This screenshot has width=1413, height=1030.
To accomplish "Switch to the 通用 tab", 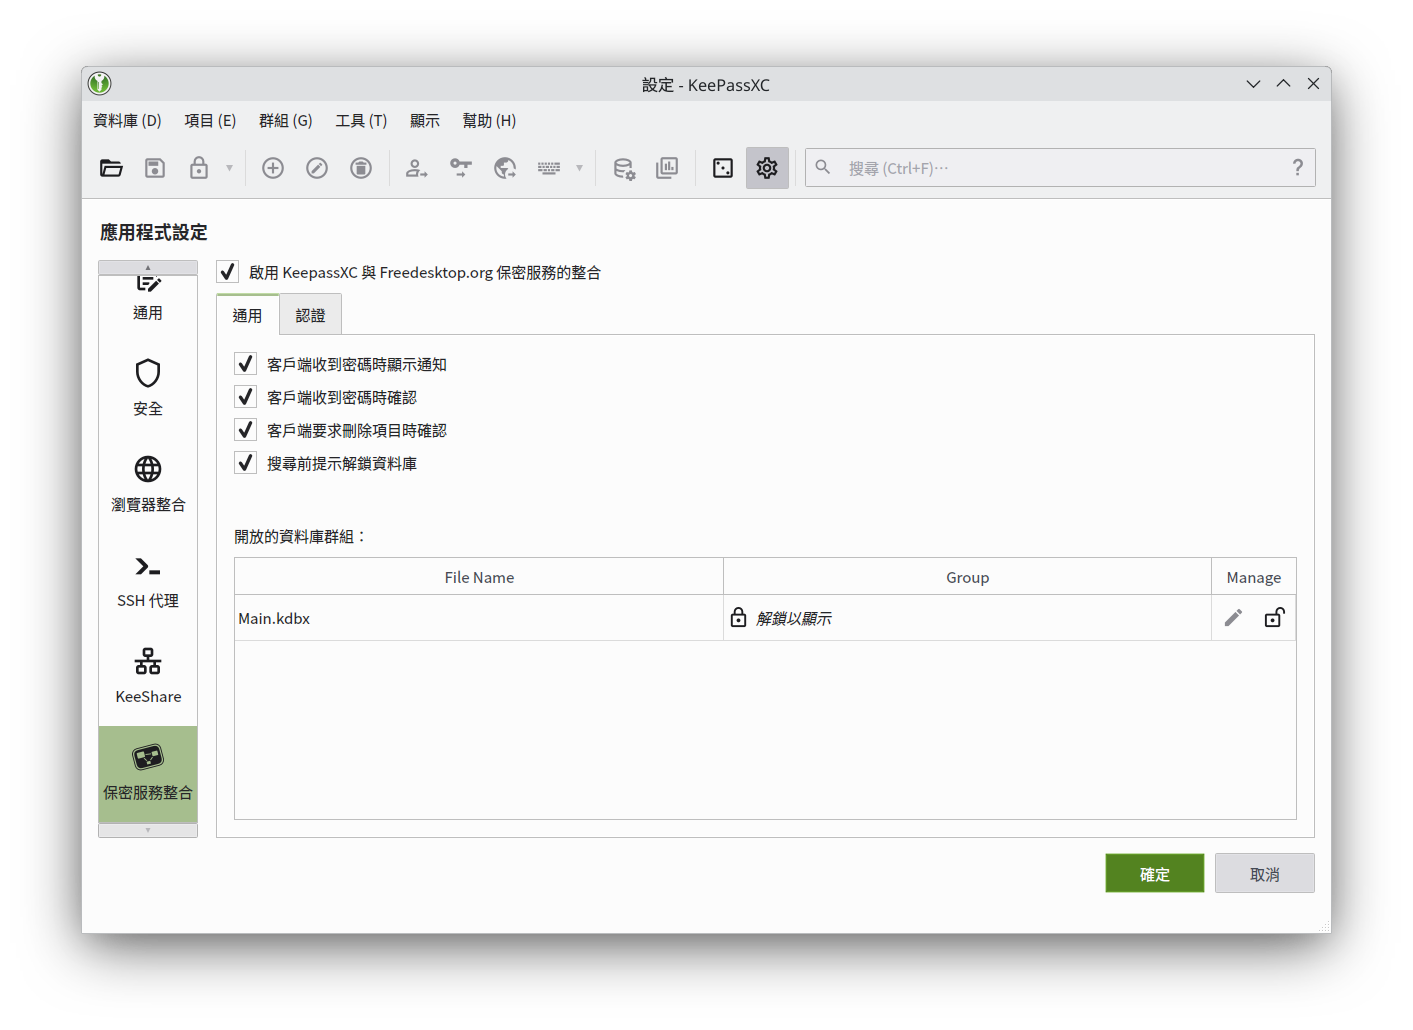I will tap(247, 315).
